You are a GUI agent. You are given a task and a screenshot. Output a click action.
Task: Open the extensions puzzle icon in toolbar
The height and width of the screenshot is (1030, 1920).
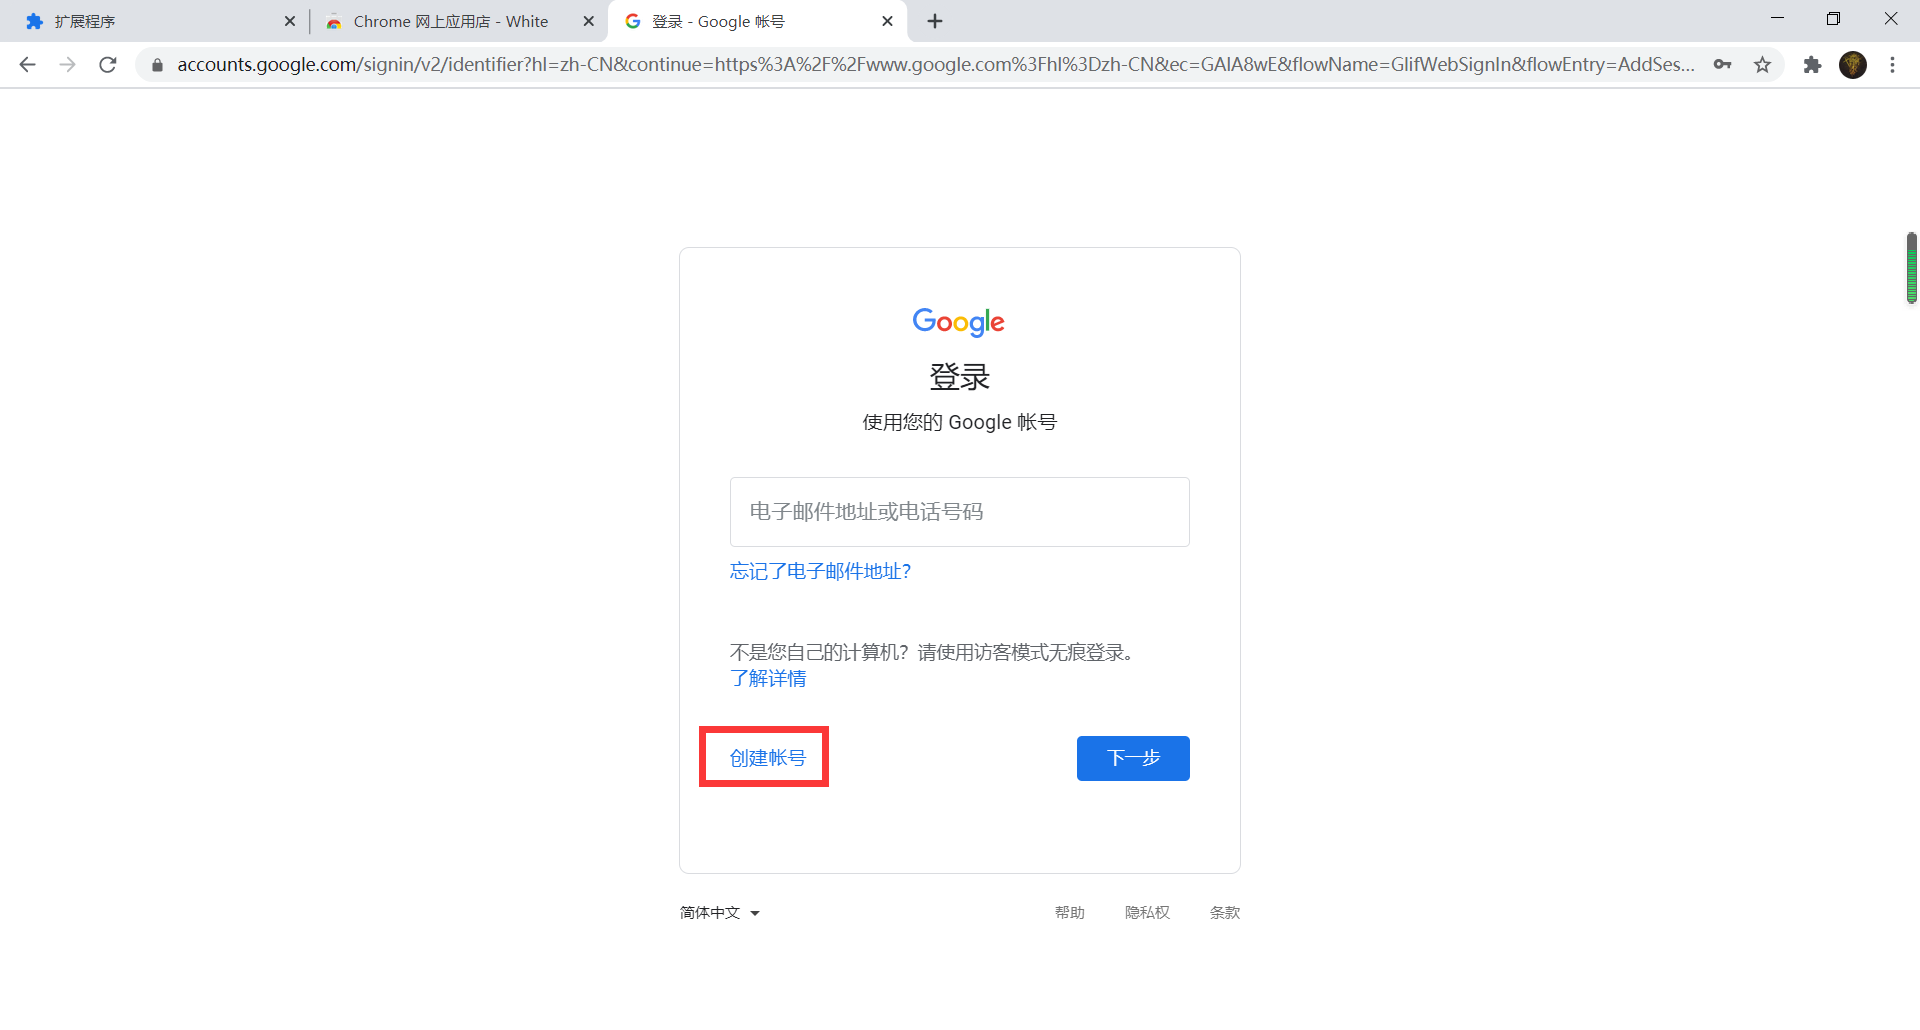pos(1812,65)
